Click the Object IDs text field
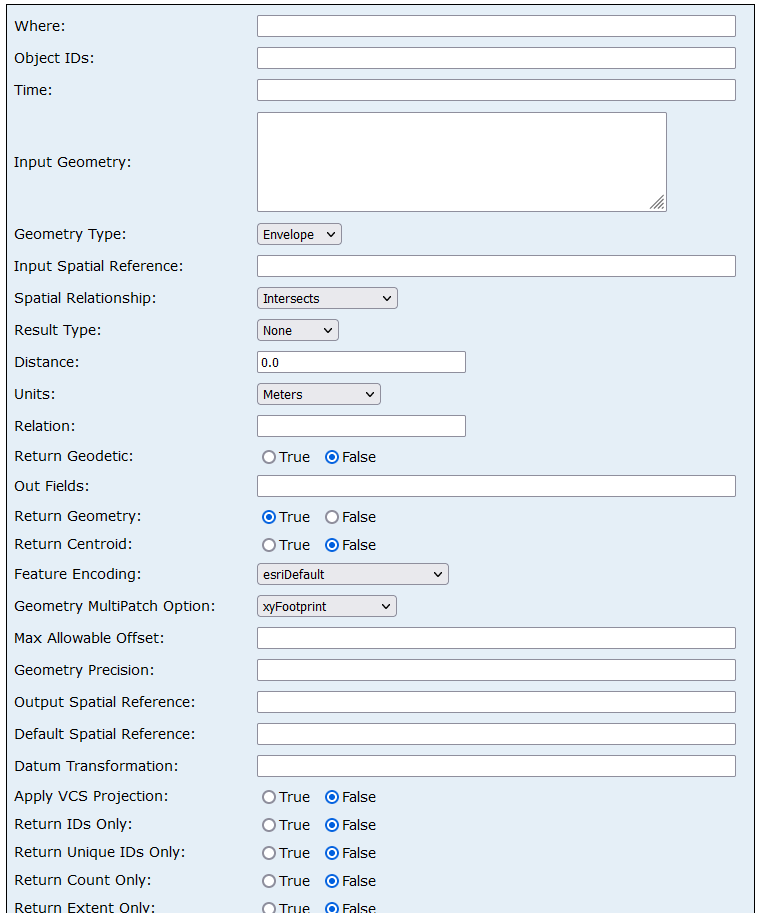 point(496,58)
